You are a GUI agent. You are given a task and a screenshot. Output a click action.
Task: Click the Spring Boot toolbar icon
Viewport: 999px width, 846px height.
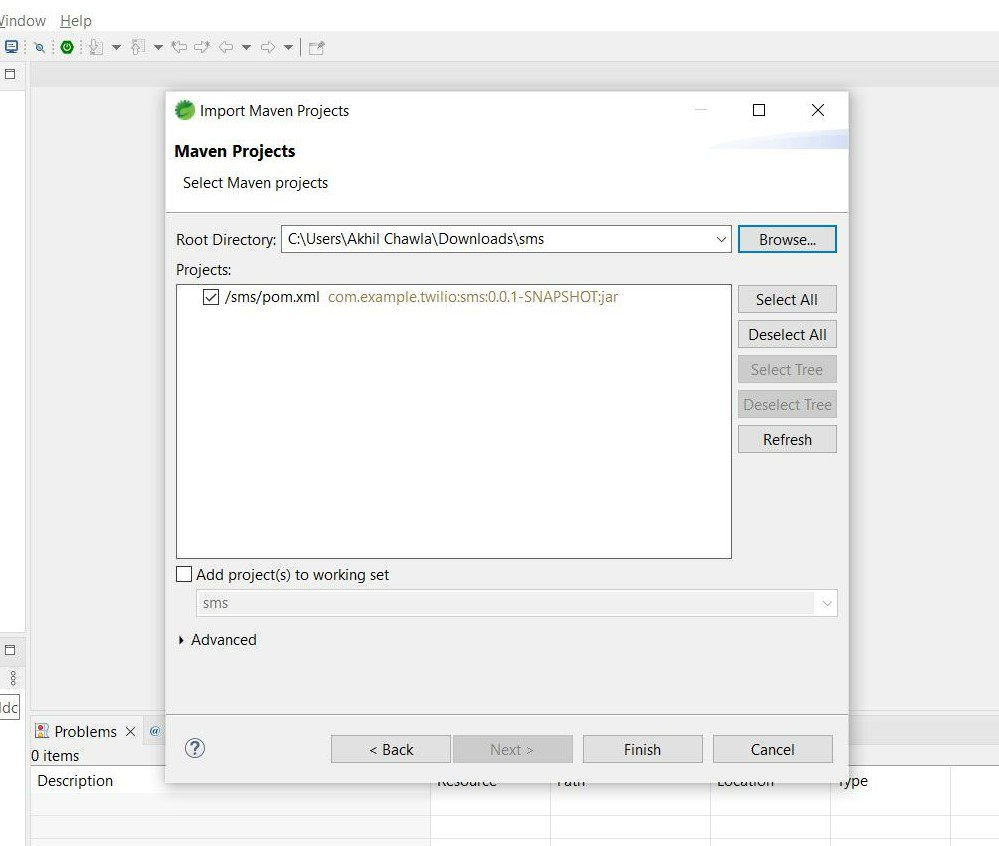[x=66, y=46]
